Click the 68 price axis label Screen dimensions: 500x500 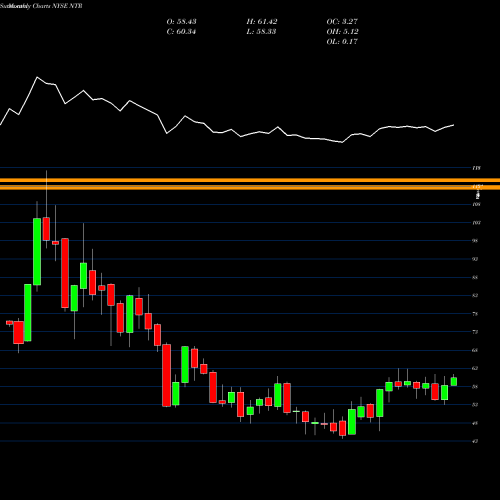coord(475,350)
